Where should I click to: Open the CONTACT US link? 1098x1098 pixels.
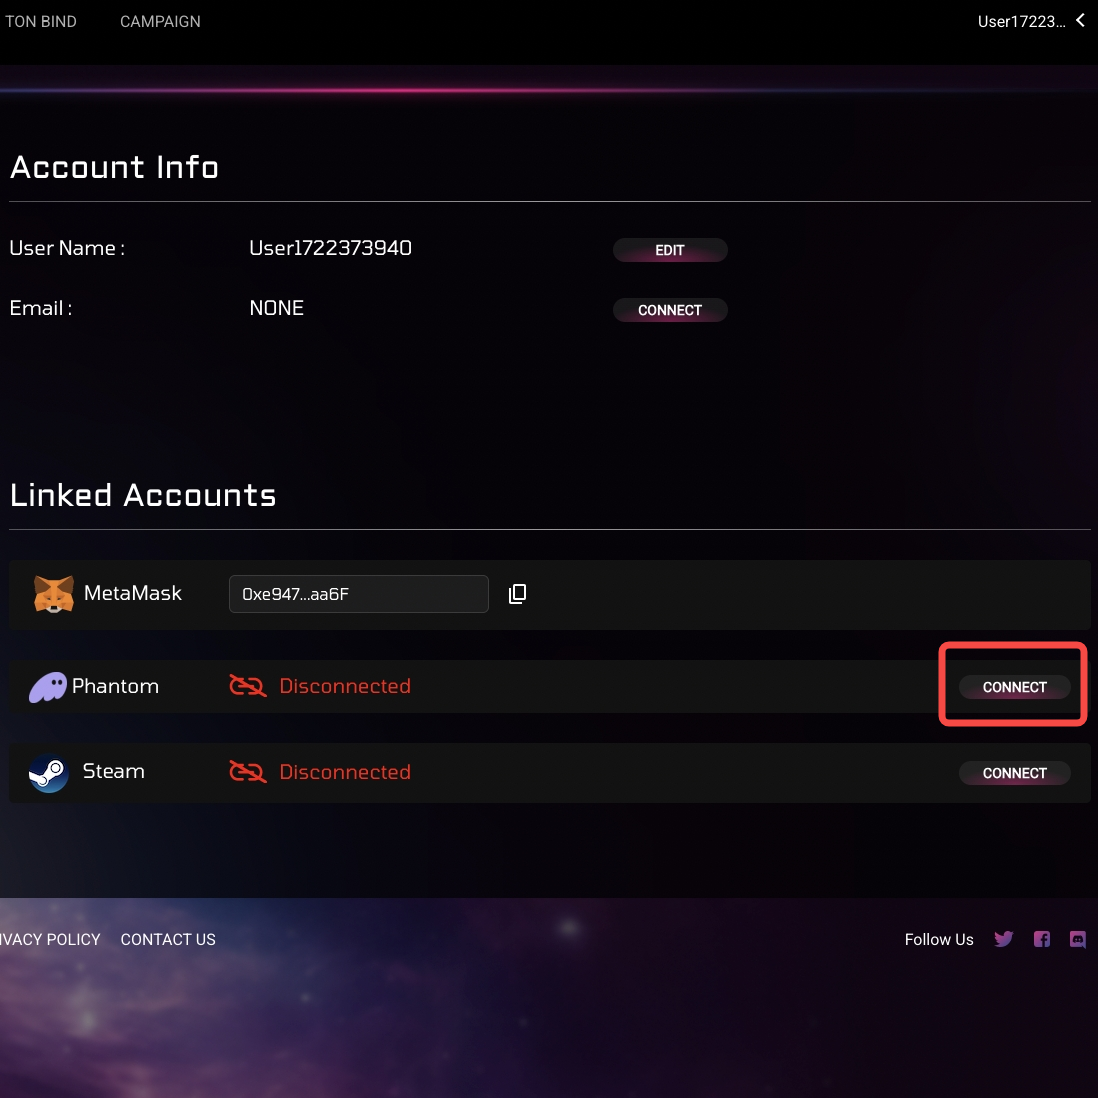click(168, 940)
